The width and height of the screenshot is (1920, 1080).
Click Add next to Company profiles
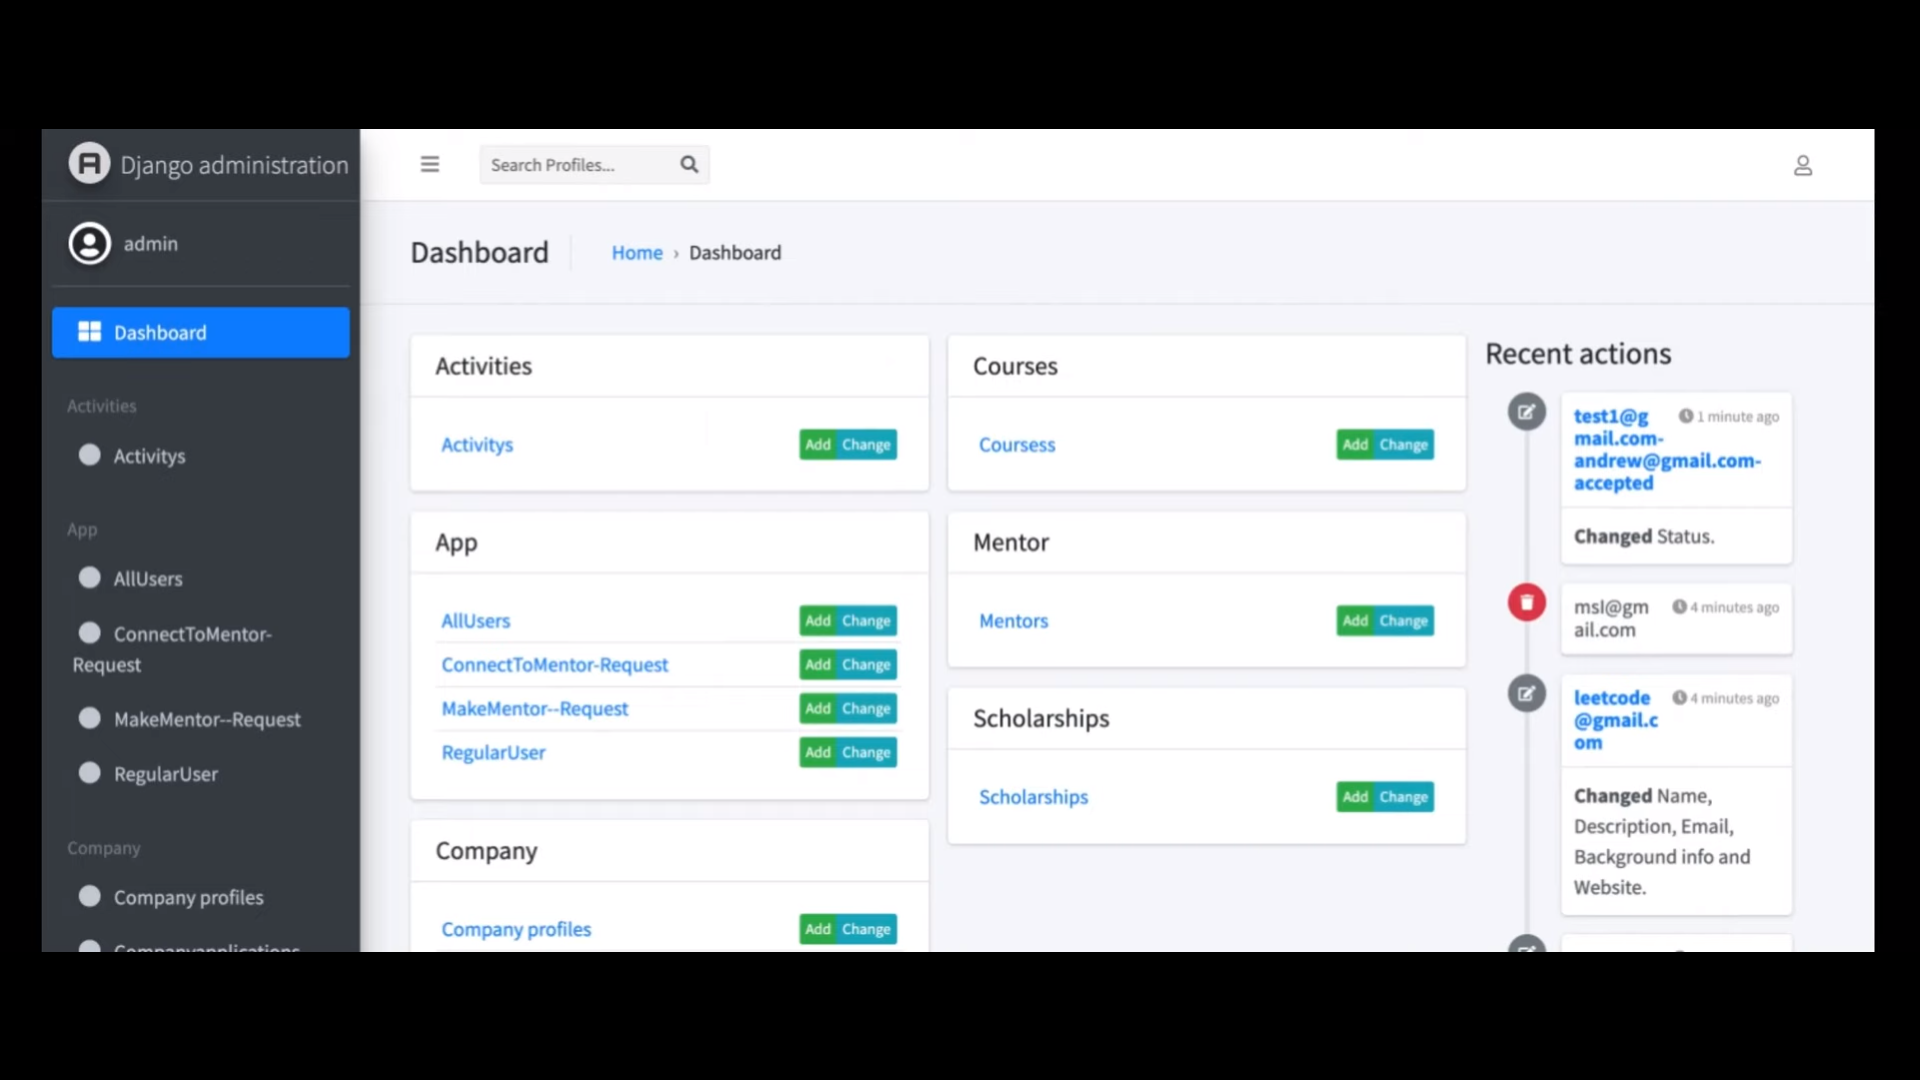tap(816, 928)
